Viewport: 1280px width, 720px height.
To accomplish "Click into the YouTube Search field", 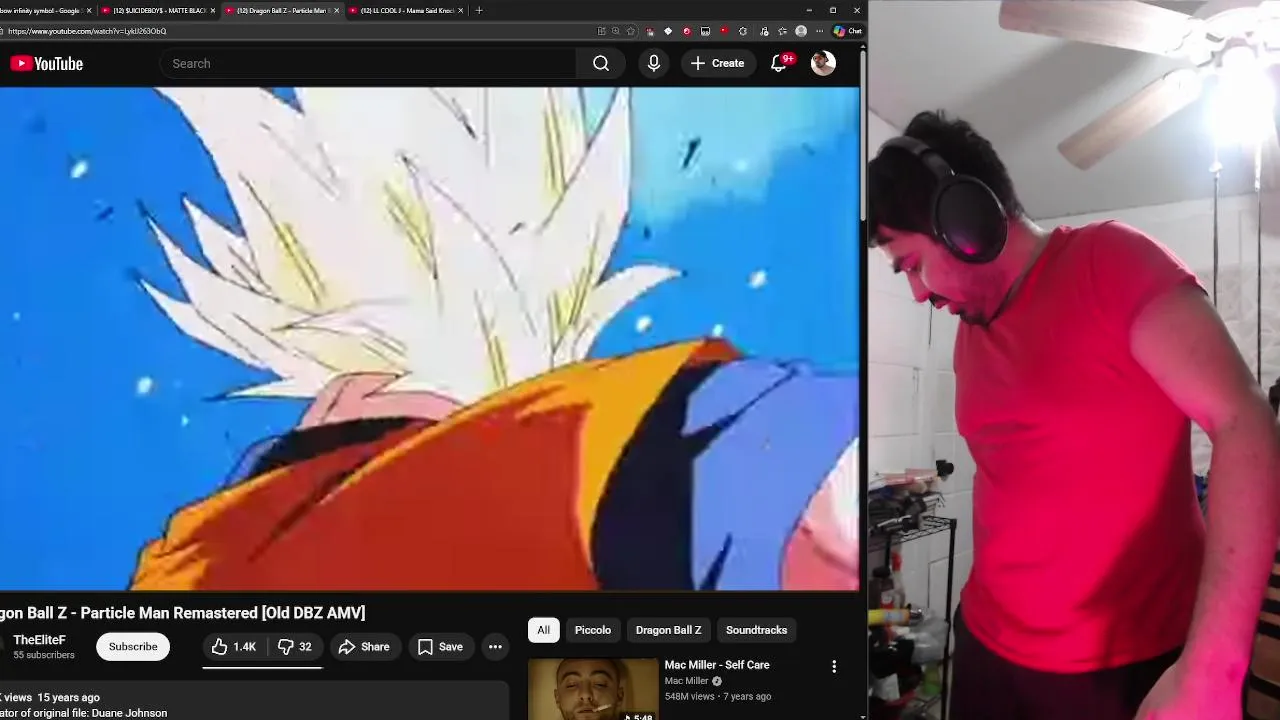I will pyautogui.click(x=368, y=63).
